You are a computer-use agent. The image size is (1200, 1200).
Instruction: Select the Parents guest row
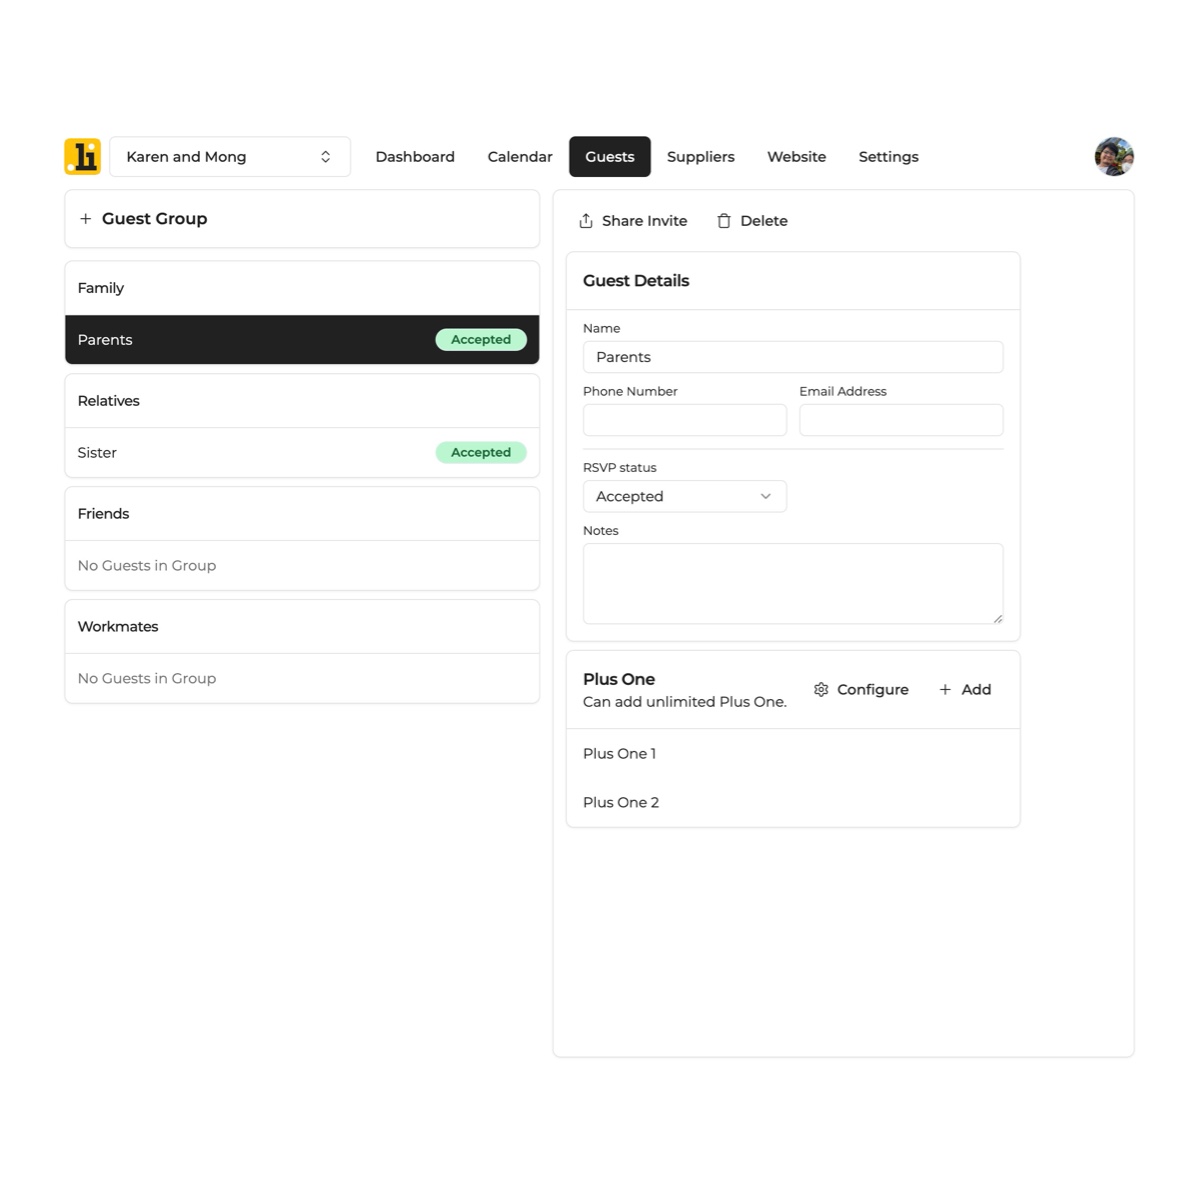pos(302,340)
